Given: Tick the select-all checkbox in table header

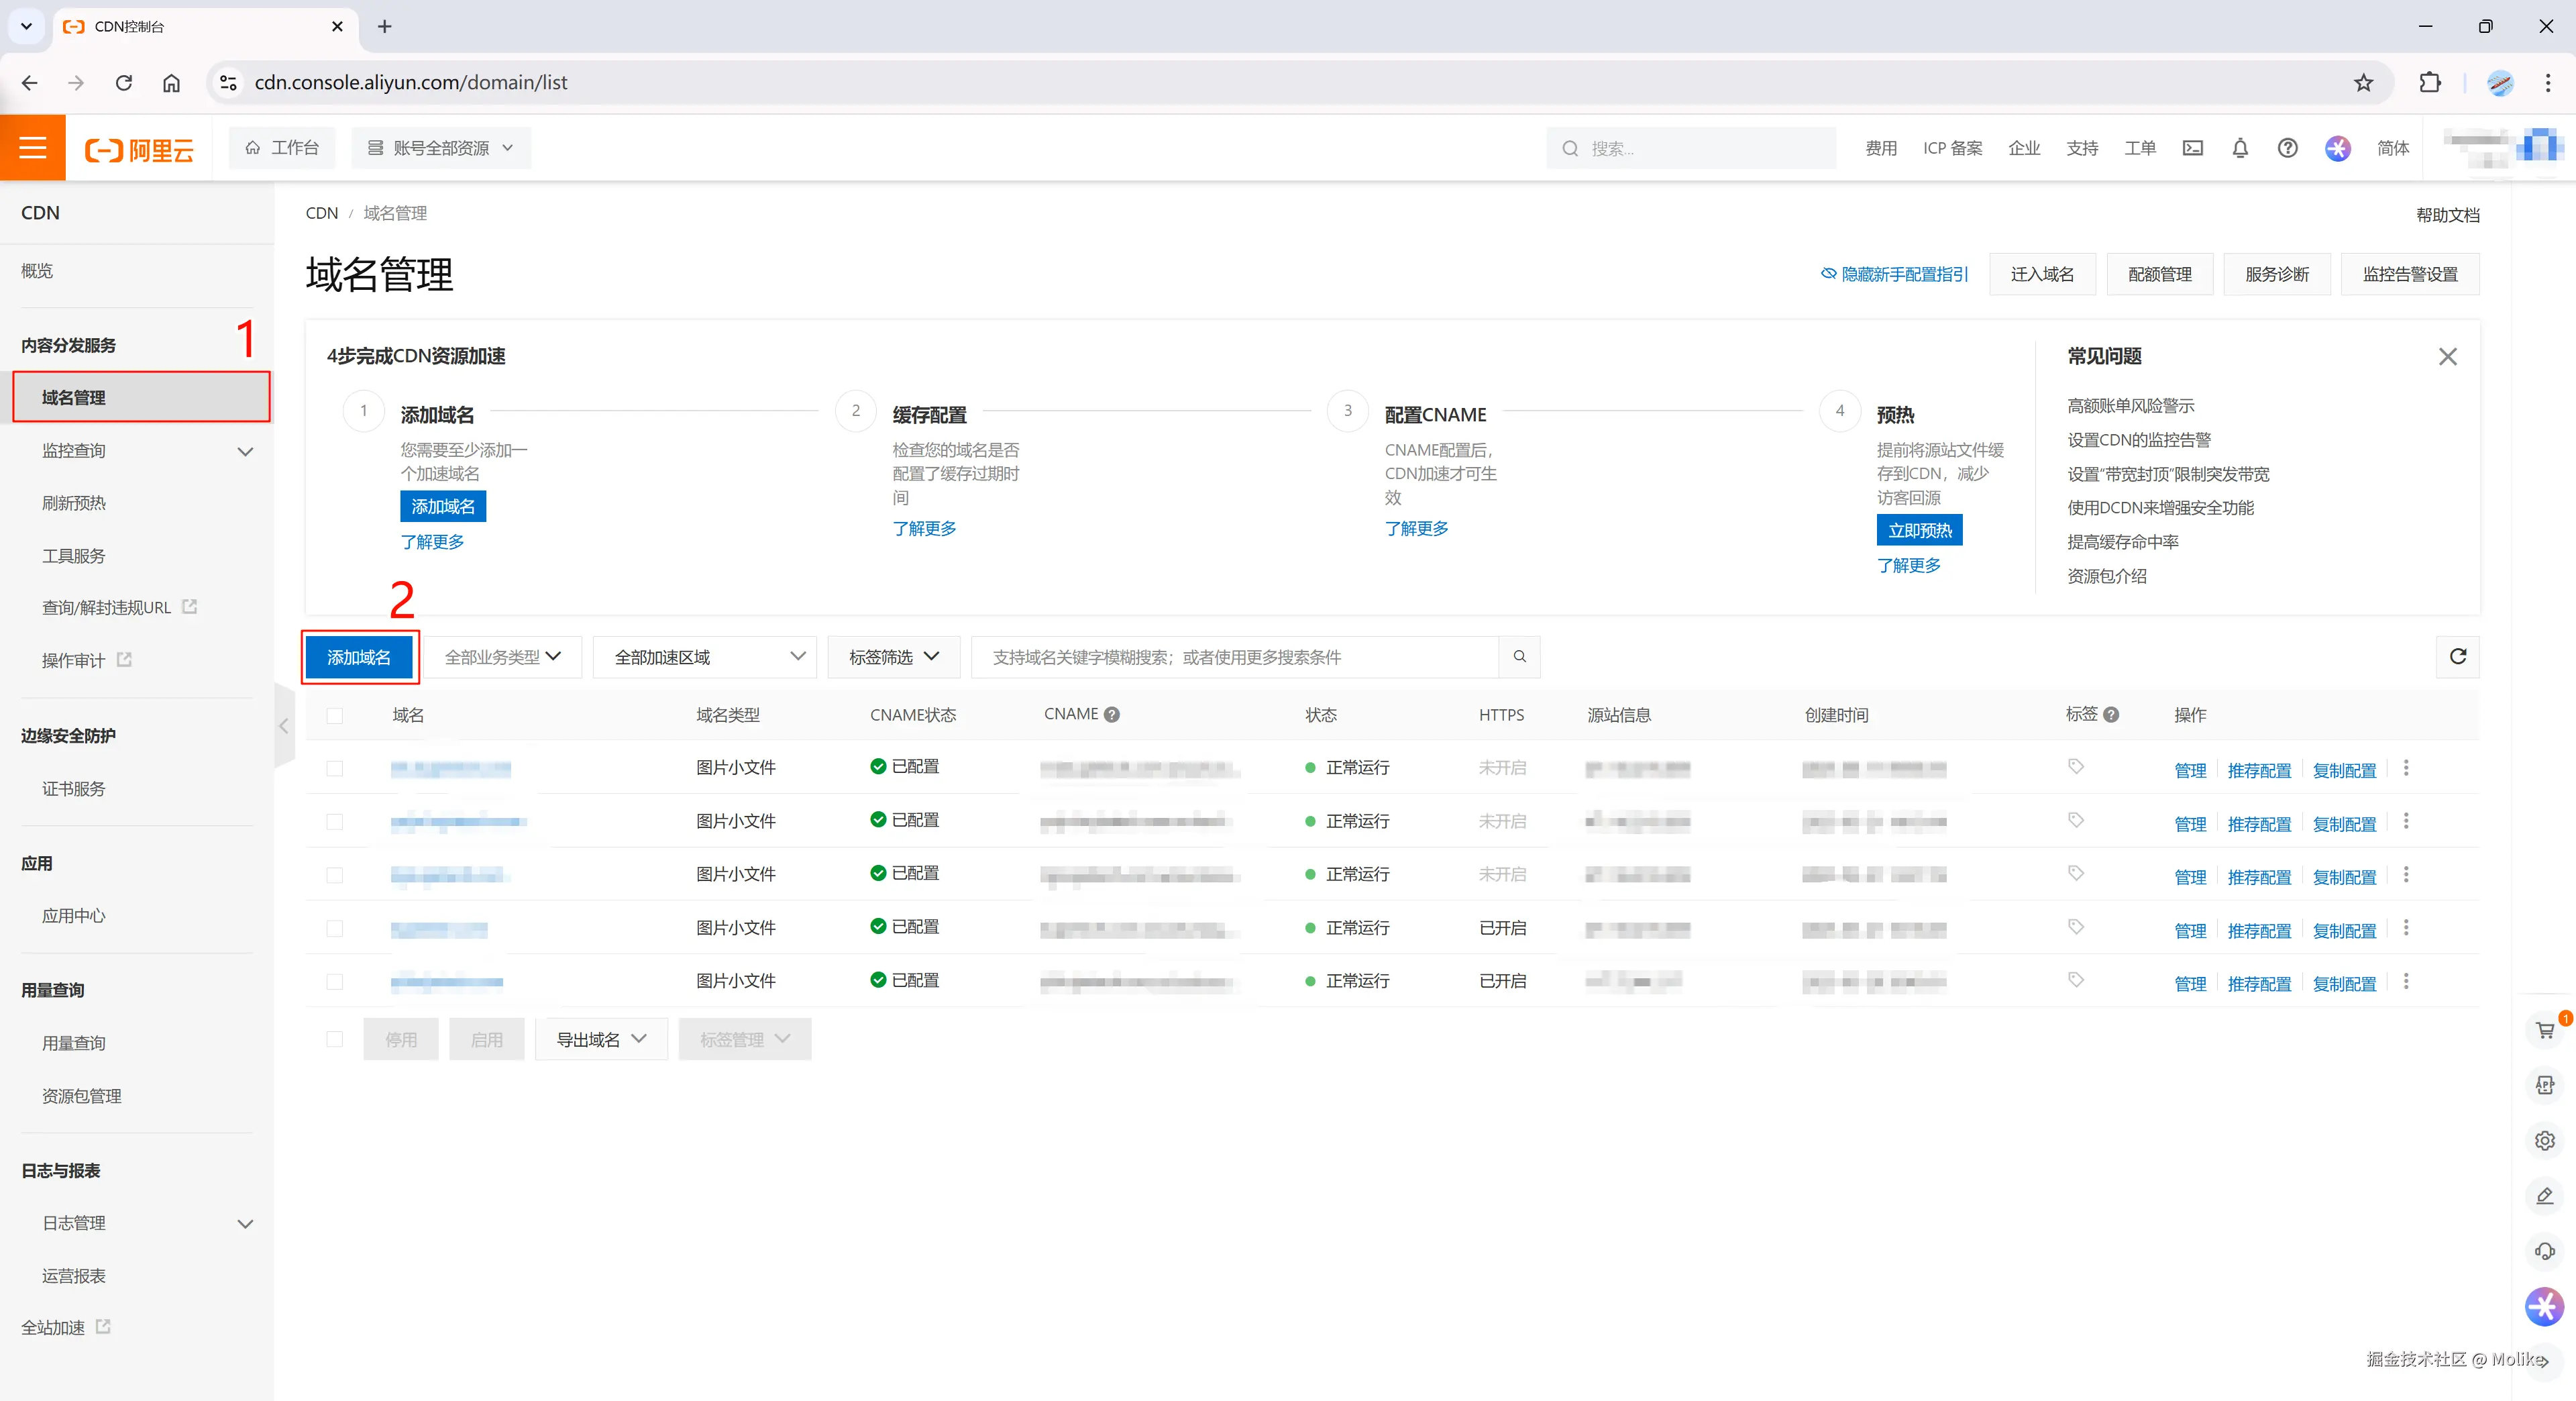Looking at the screenshot, I should [335, 716].
